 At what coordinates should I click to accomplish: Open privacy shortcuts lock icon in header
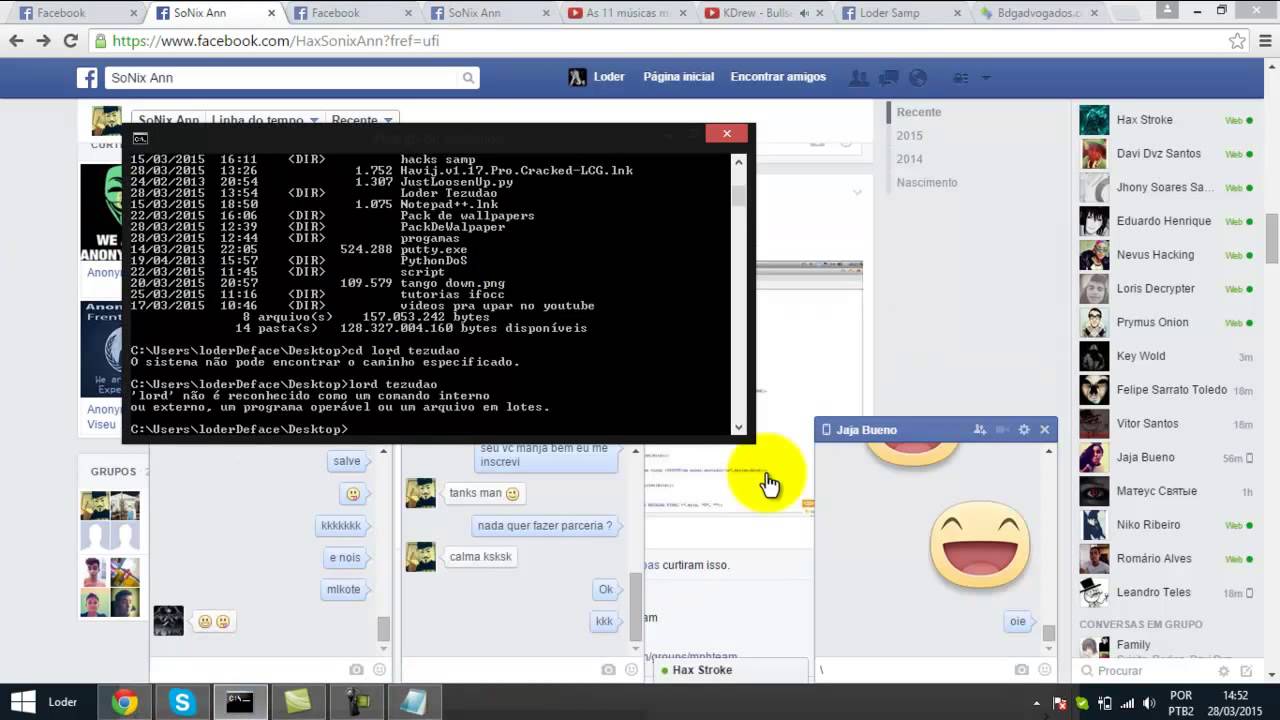tap(961, 78)
